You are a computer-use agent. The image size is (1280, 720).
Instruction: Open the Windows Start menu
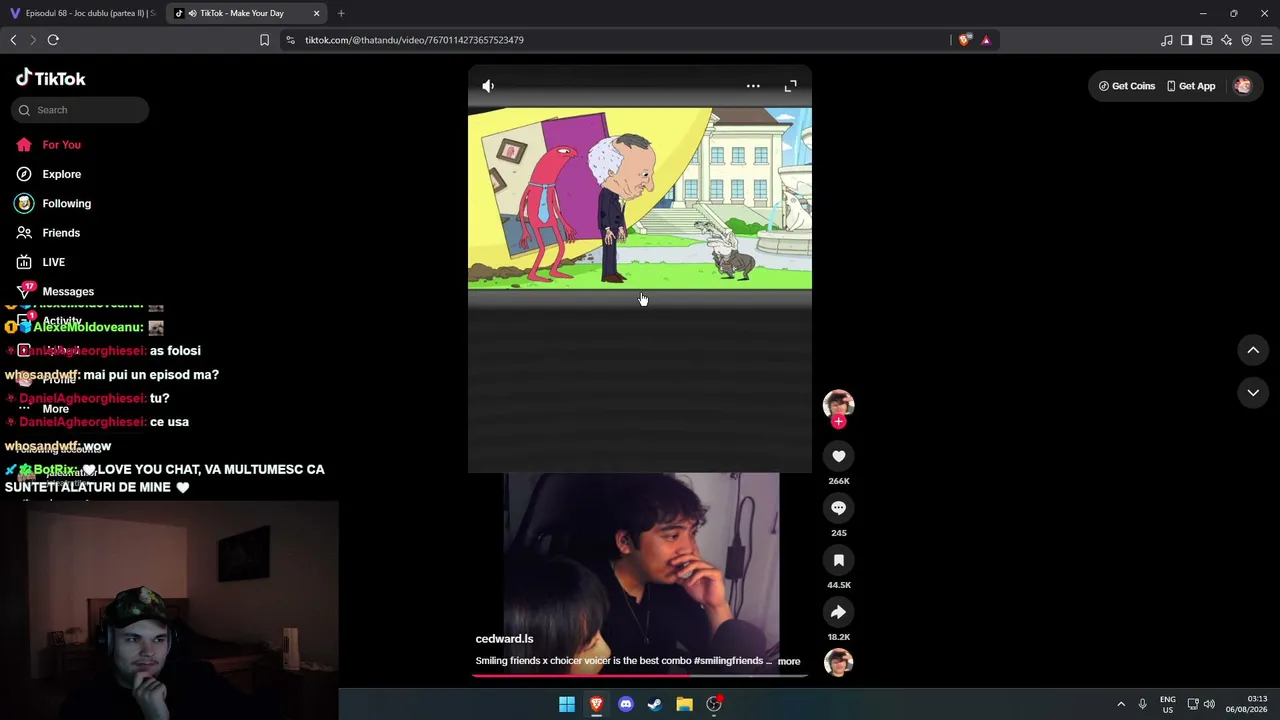point(567,704)
